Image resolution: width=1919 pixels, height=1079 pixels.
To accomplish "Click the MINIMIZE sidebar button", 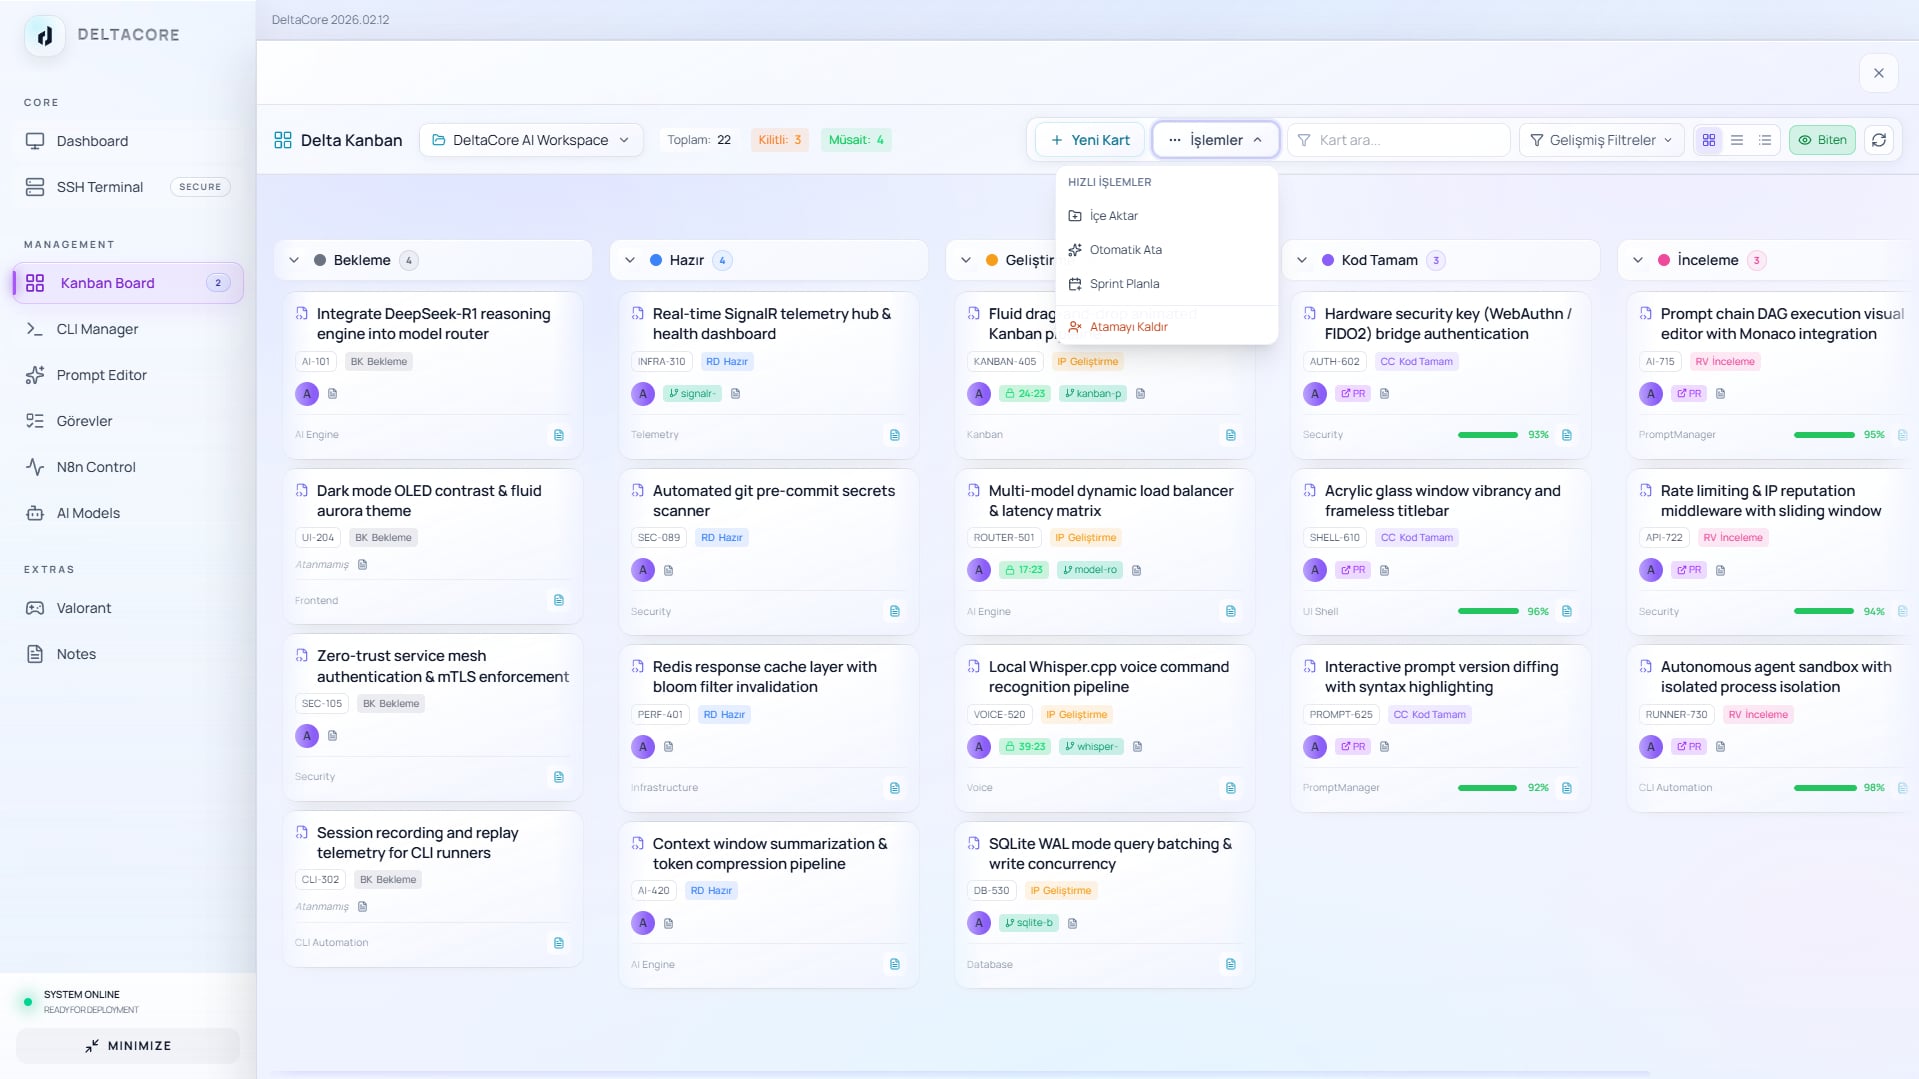I will 128,1046.
